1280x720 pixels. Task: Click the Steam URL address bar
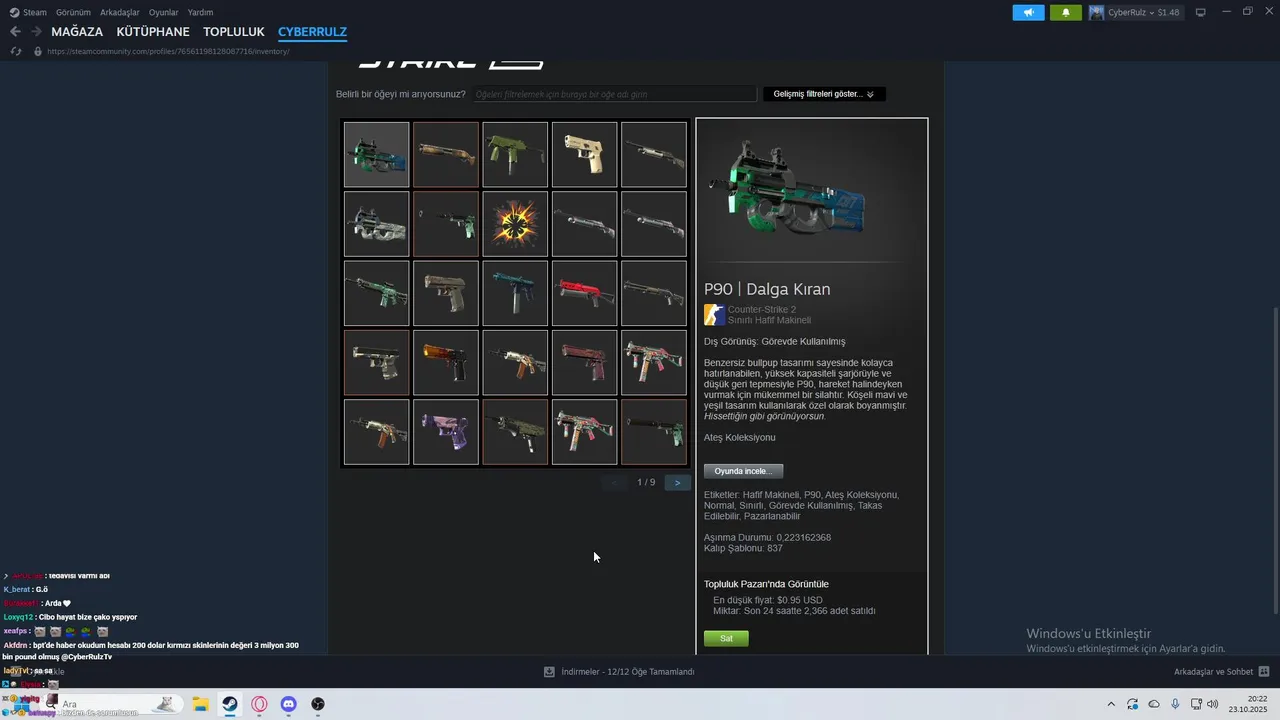click(168, 51)
